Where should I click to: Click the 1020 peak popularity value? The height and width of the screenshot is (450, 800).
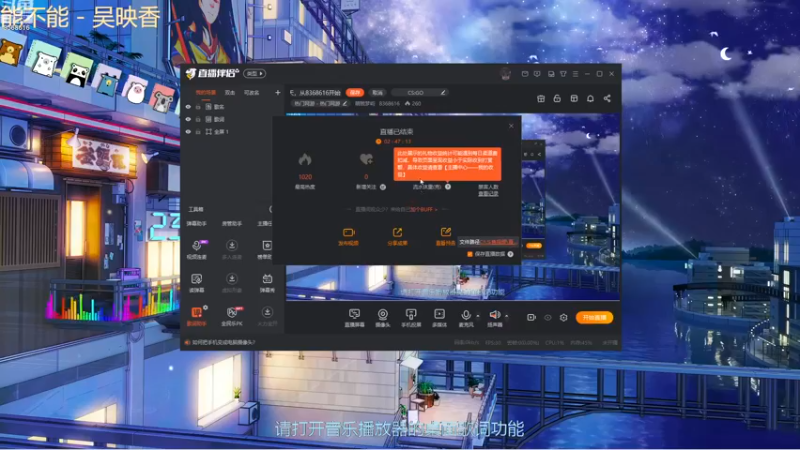pos(305,177)
